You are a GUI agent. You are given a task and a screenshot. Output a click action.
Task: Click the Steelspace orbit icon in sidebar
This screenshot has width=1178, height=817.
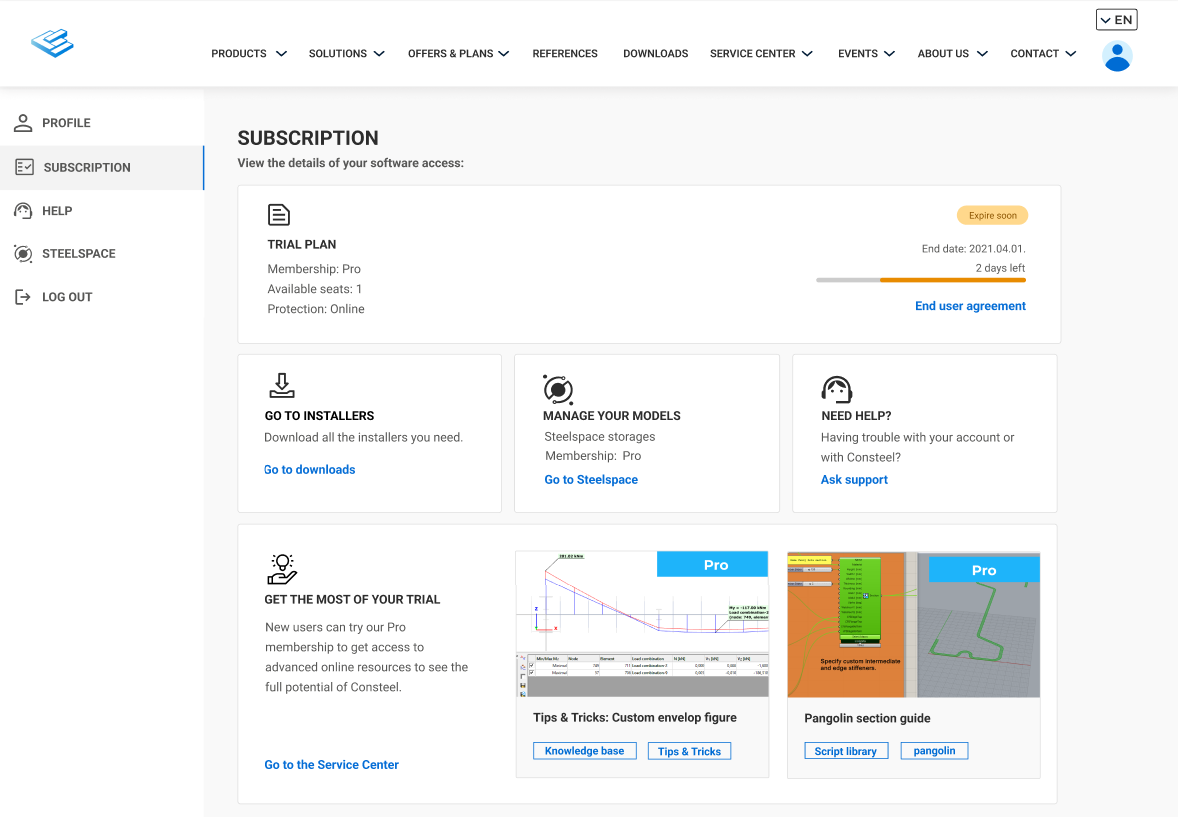23,254
